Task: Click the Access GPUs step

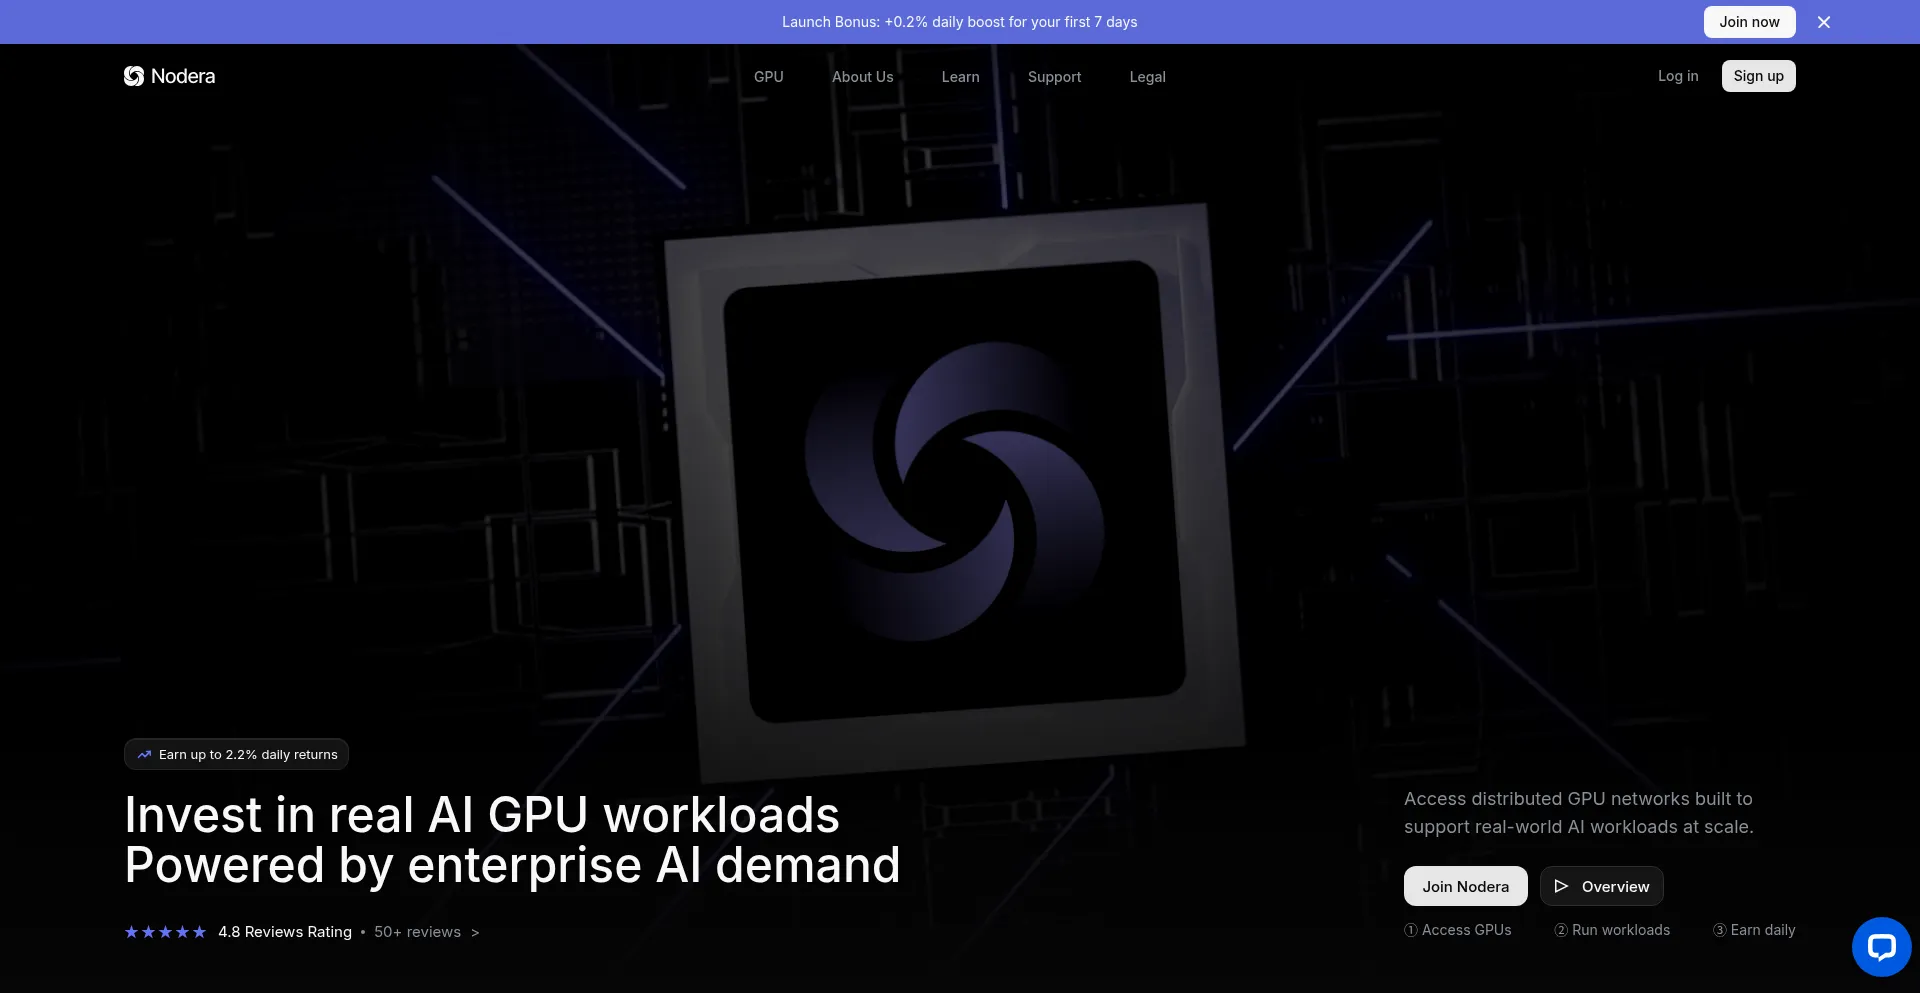Action: [x=1458, y=930]
